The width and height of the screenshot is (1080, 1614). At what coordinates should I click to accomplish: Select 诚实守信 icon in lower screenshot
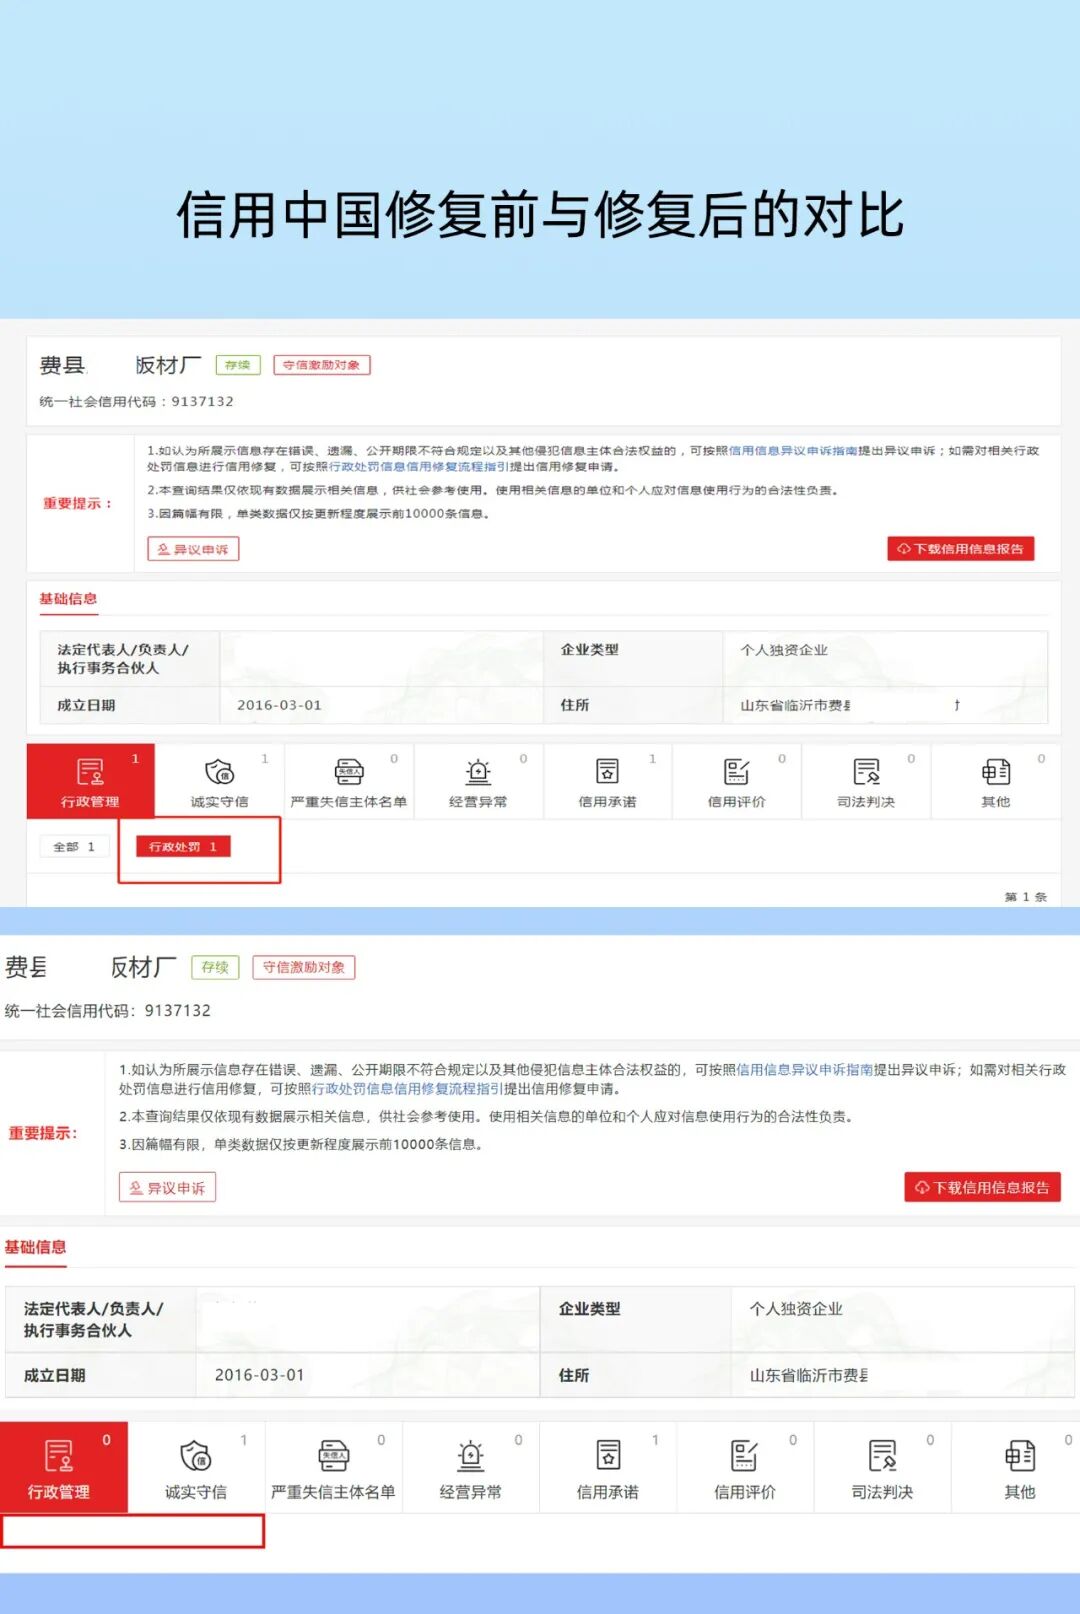pos(196,1456)
